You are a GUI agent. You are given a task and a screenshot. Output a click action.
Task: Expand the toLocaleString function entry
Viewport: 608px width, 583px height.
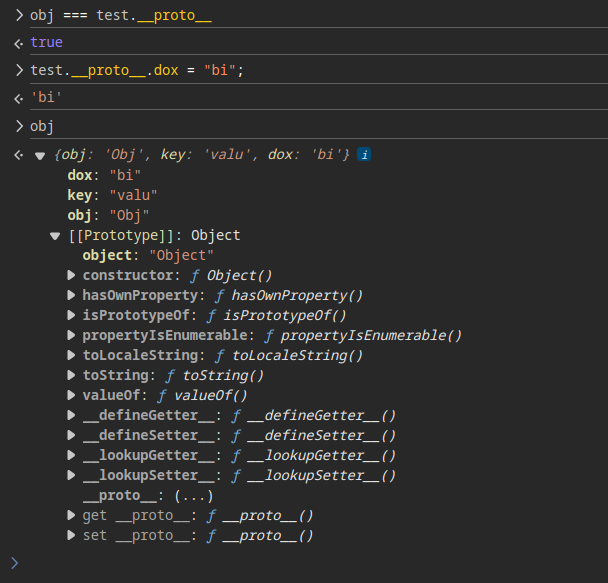pyautogui.click(x=71, y=355)
